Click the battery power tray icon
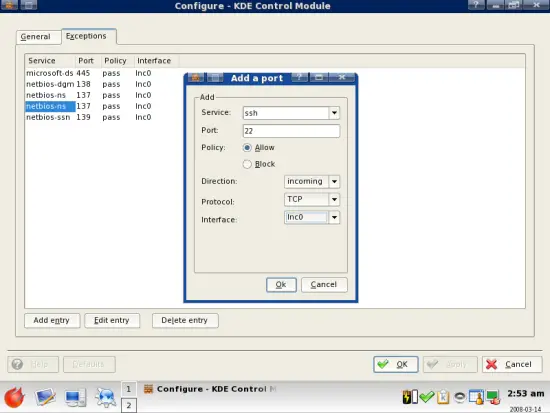Viewport: 550px width, 413px height. tap(410, 397)
